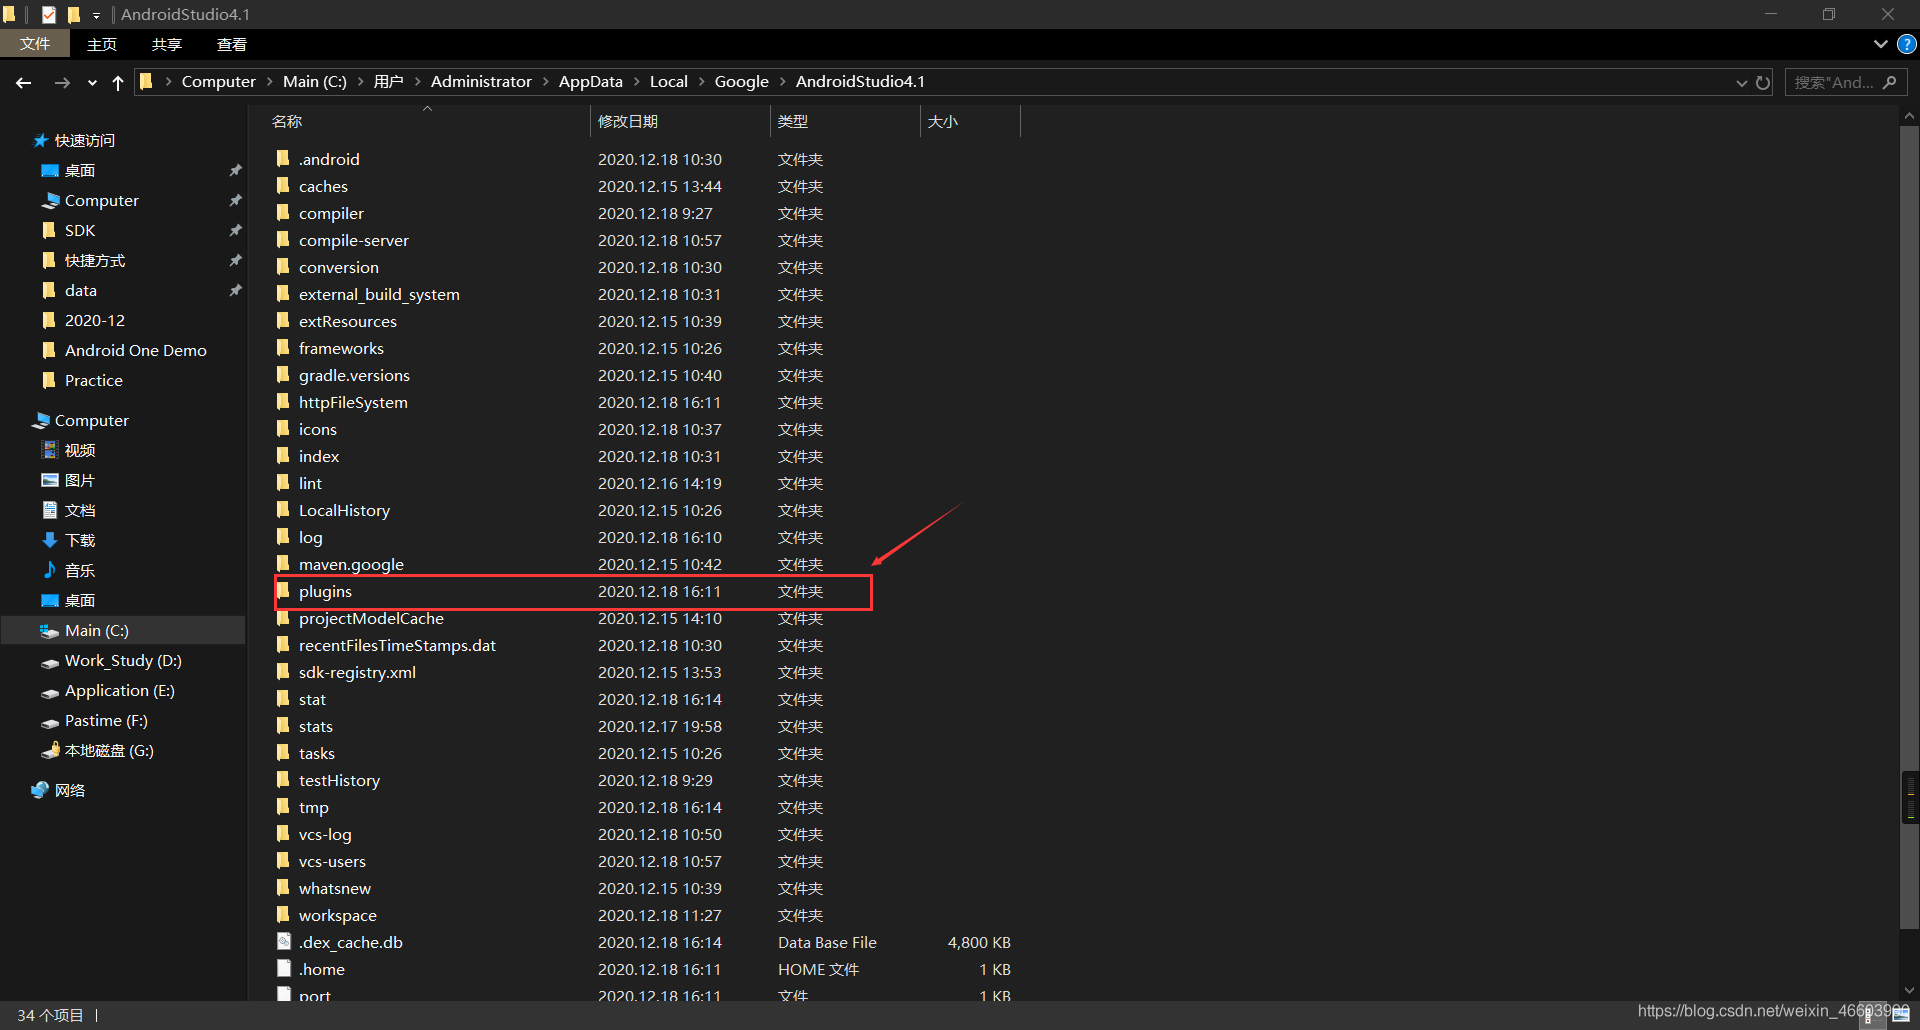
Task: Select the .home file icon
Action: click(284, 968)
